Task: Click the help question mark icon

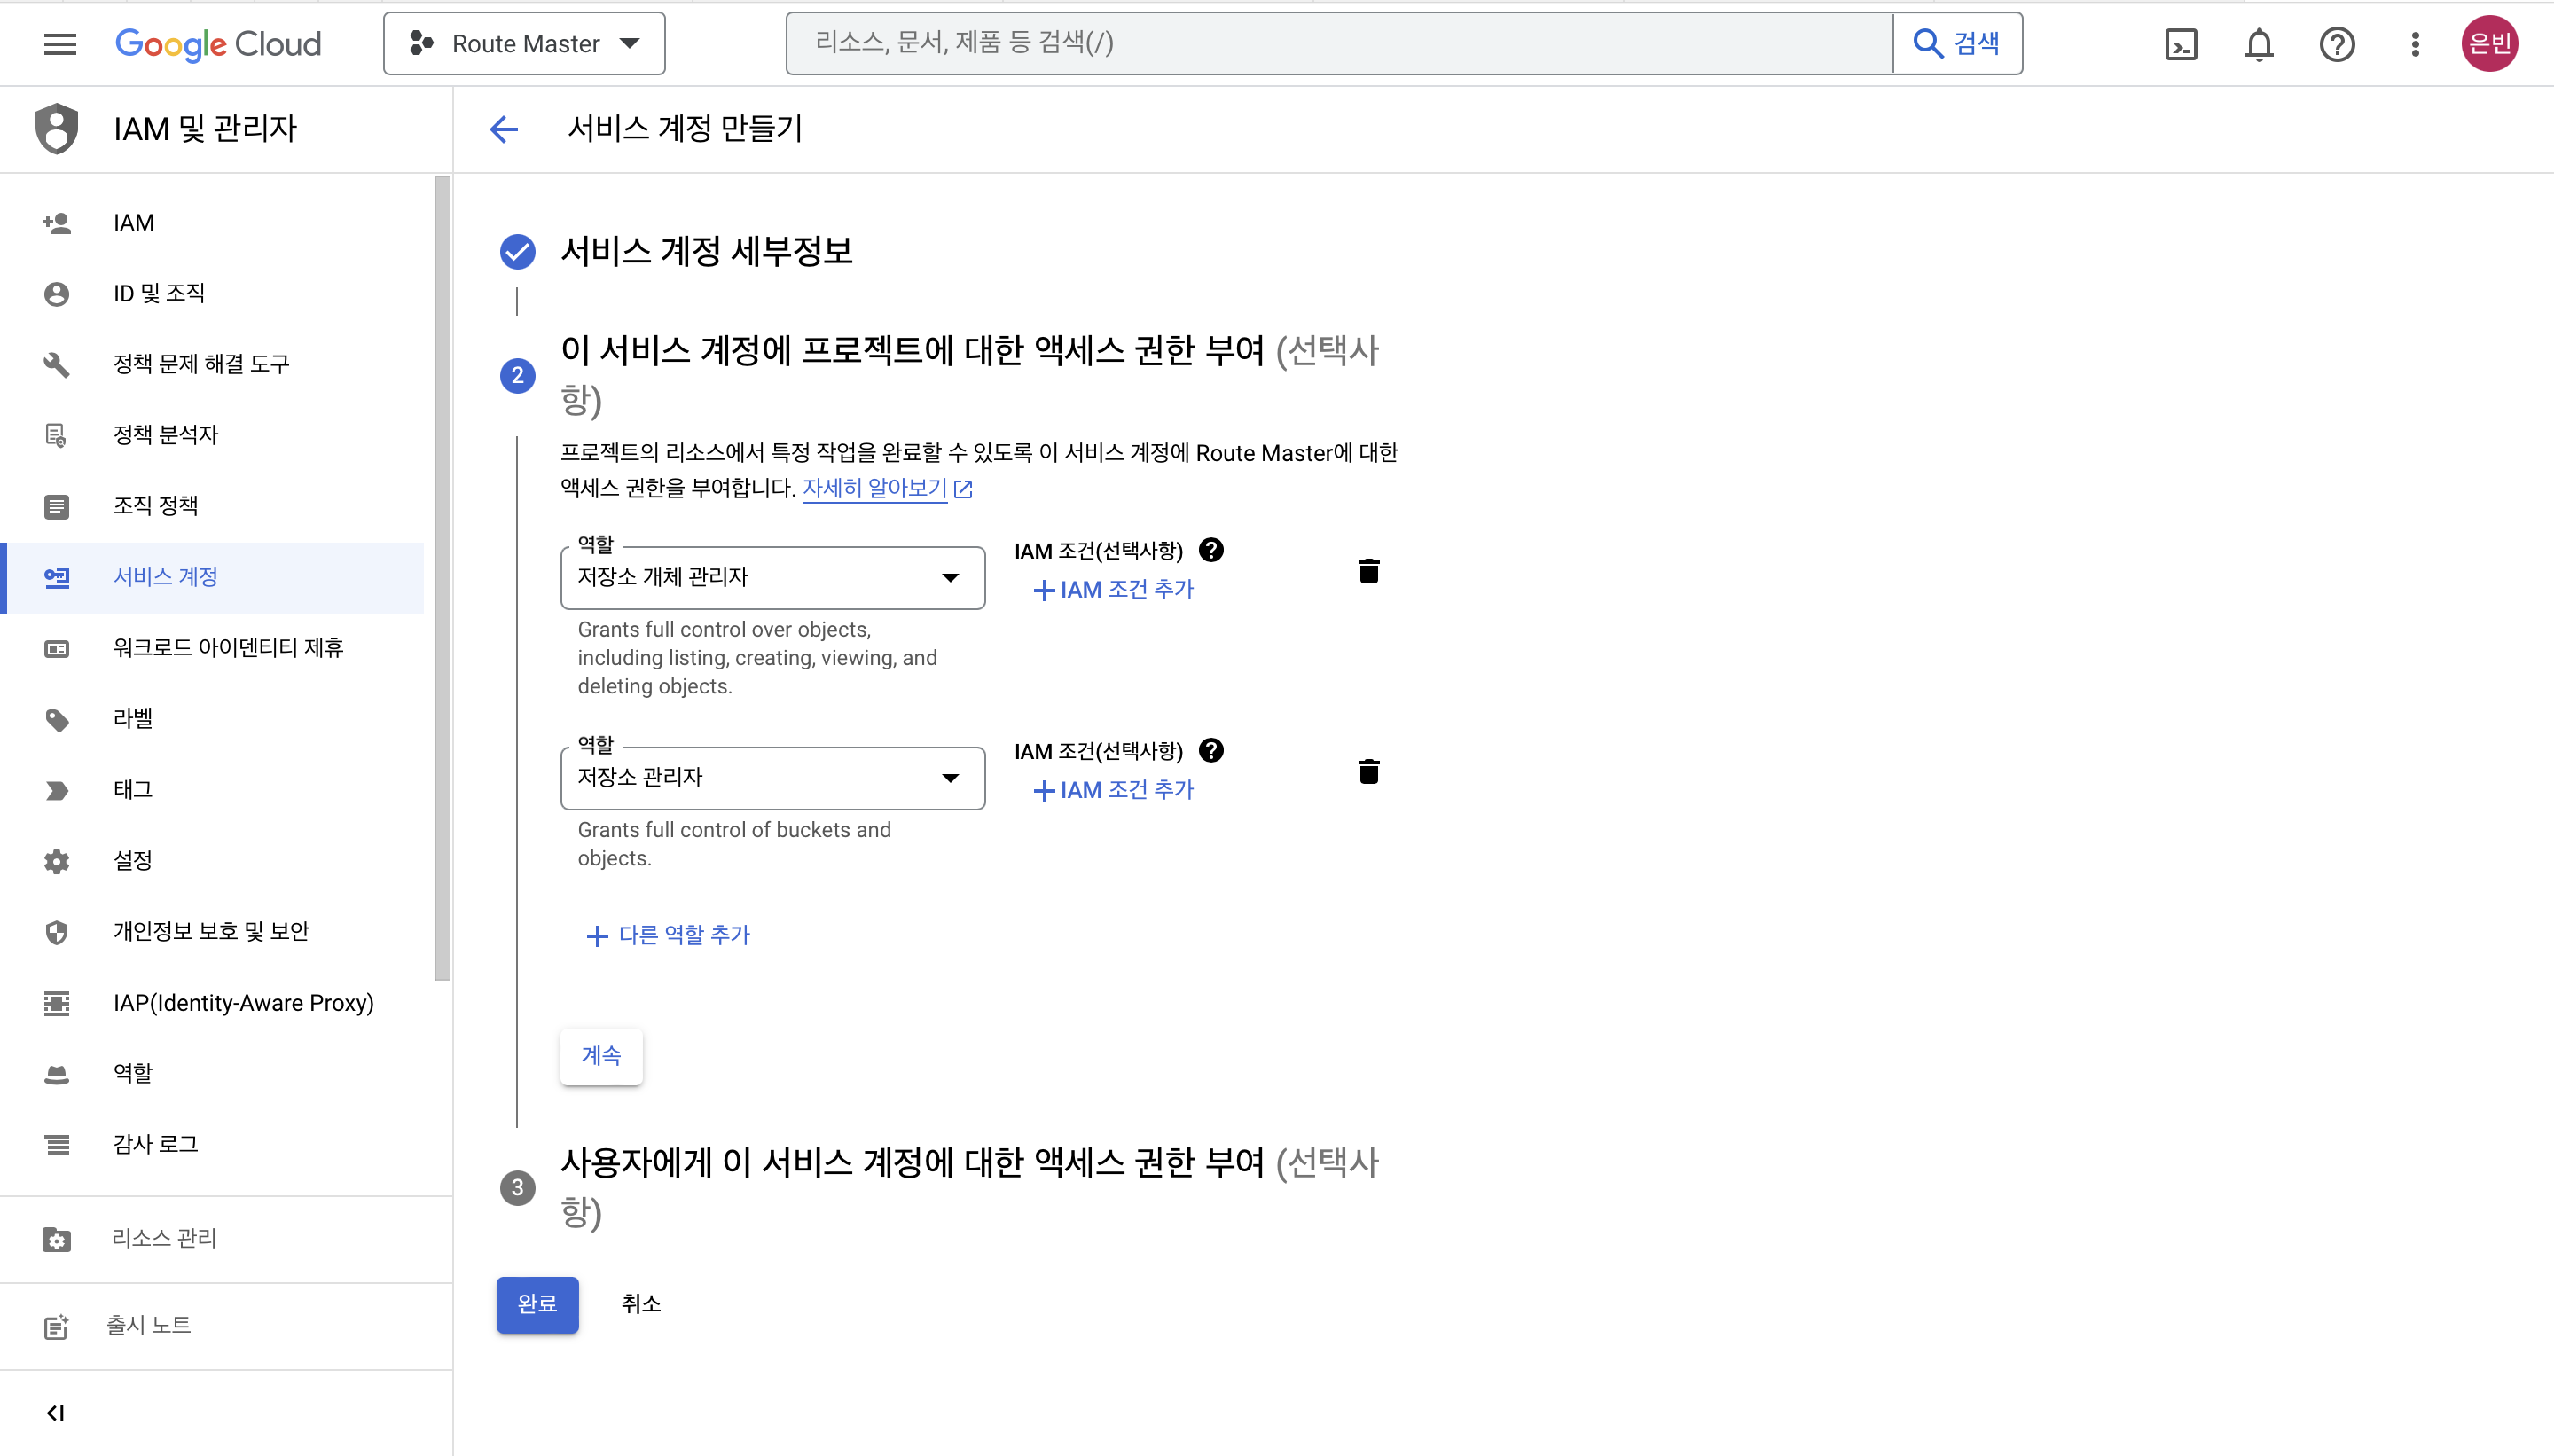Action: (2337, 44)
